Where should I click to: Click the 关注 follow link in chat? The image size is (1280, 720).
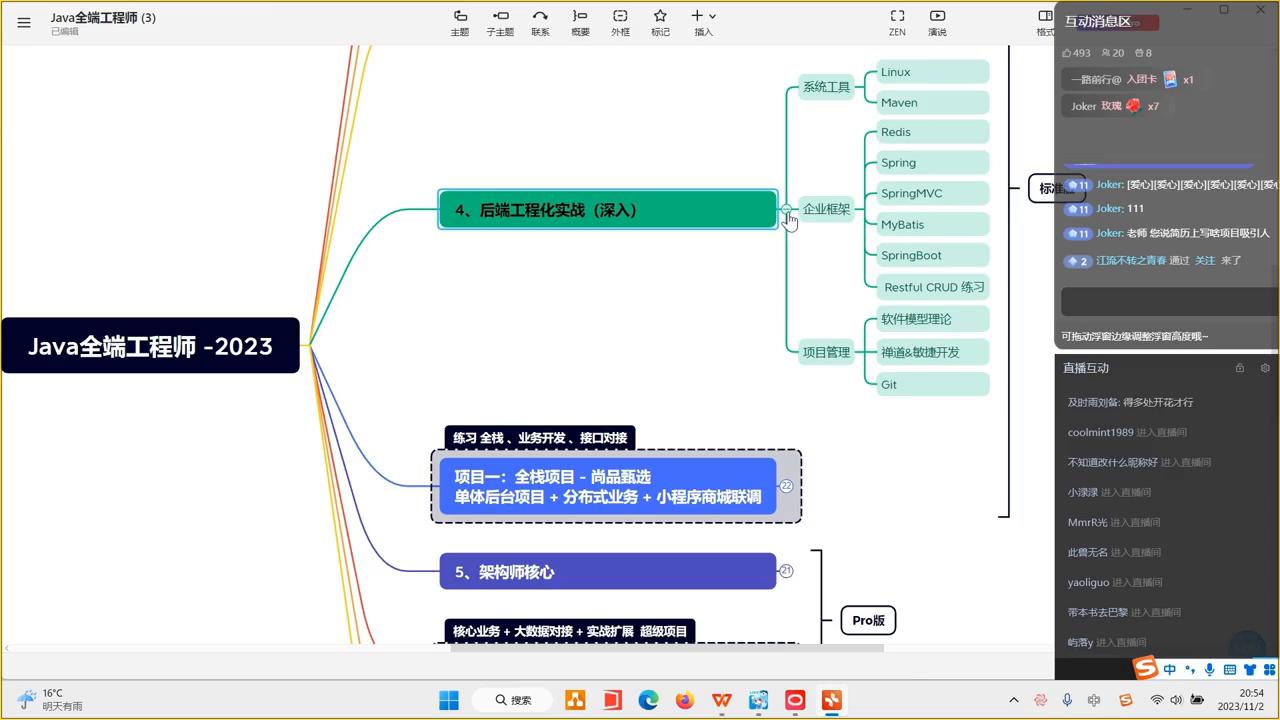tap(1205, 260)
